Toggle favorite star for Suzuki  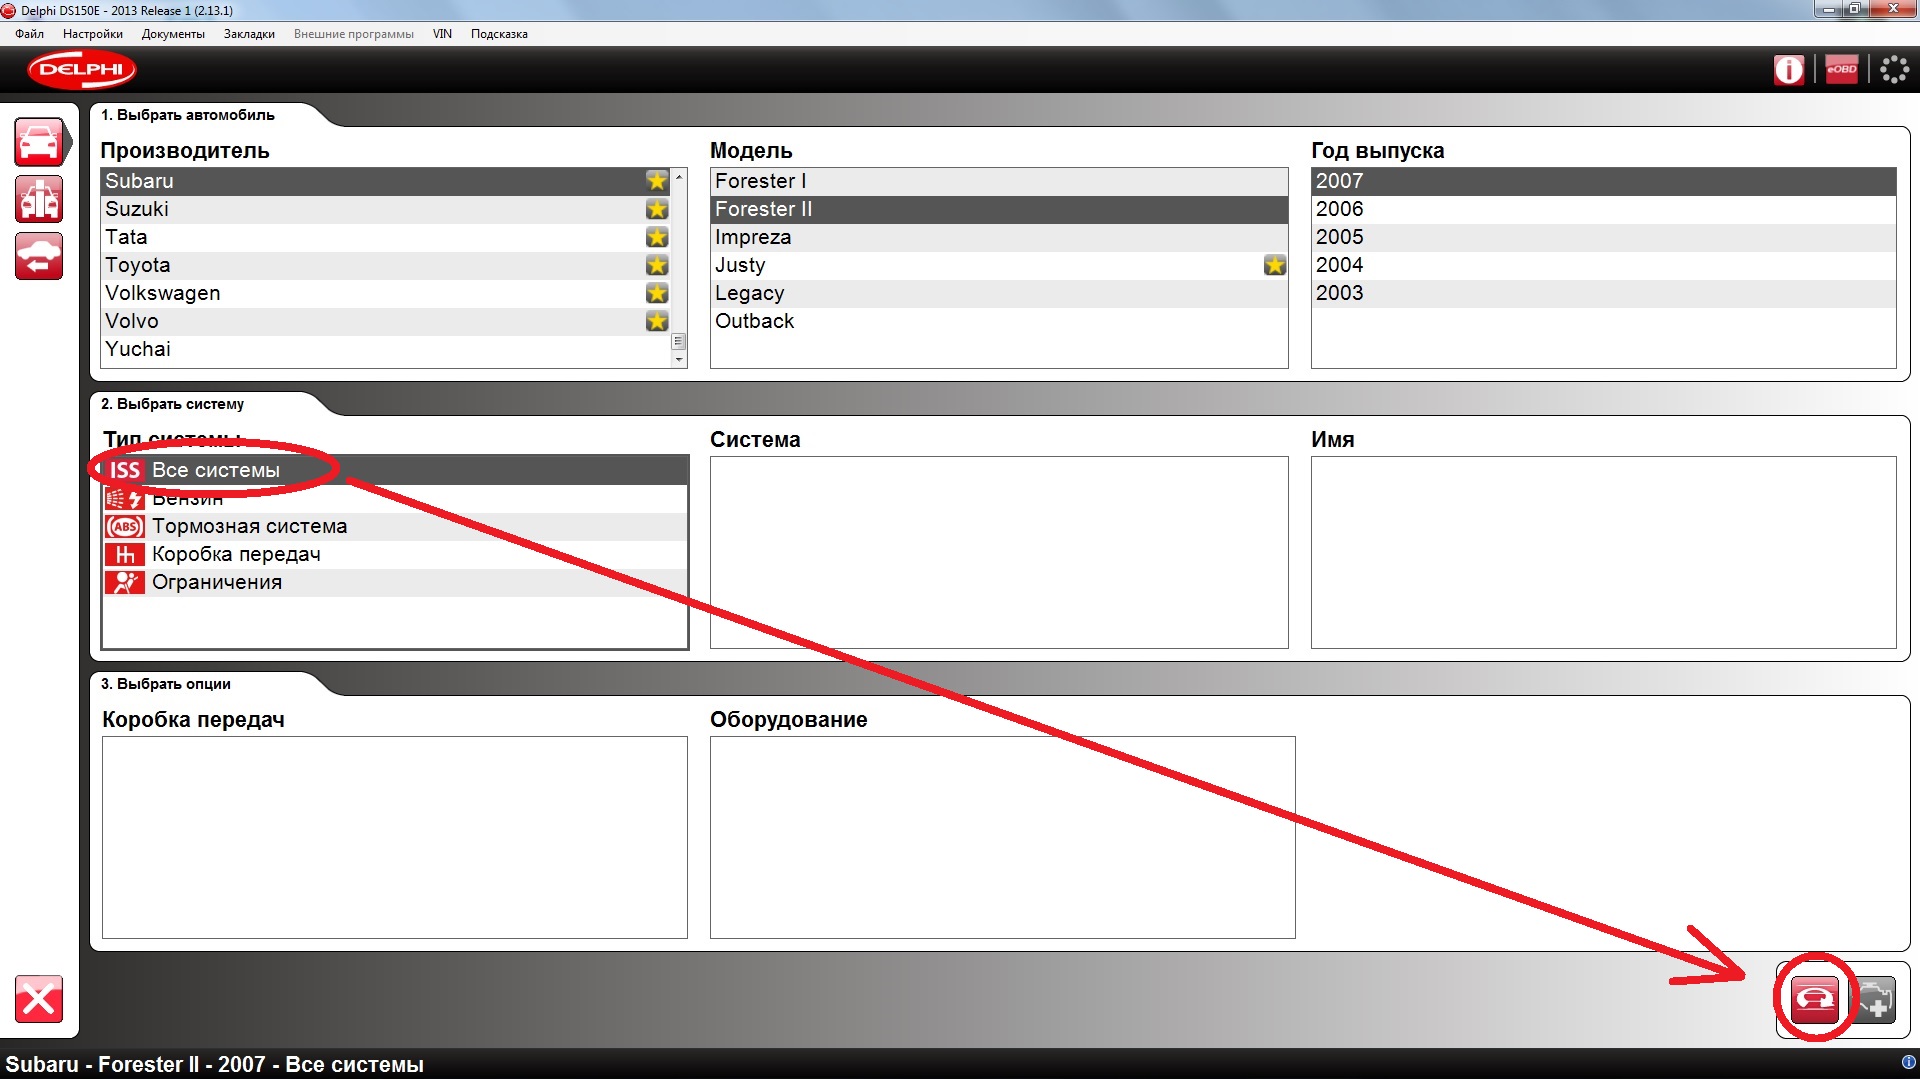coord(657,209)
